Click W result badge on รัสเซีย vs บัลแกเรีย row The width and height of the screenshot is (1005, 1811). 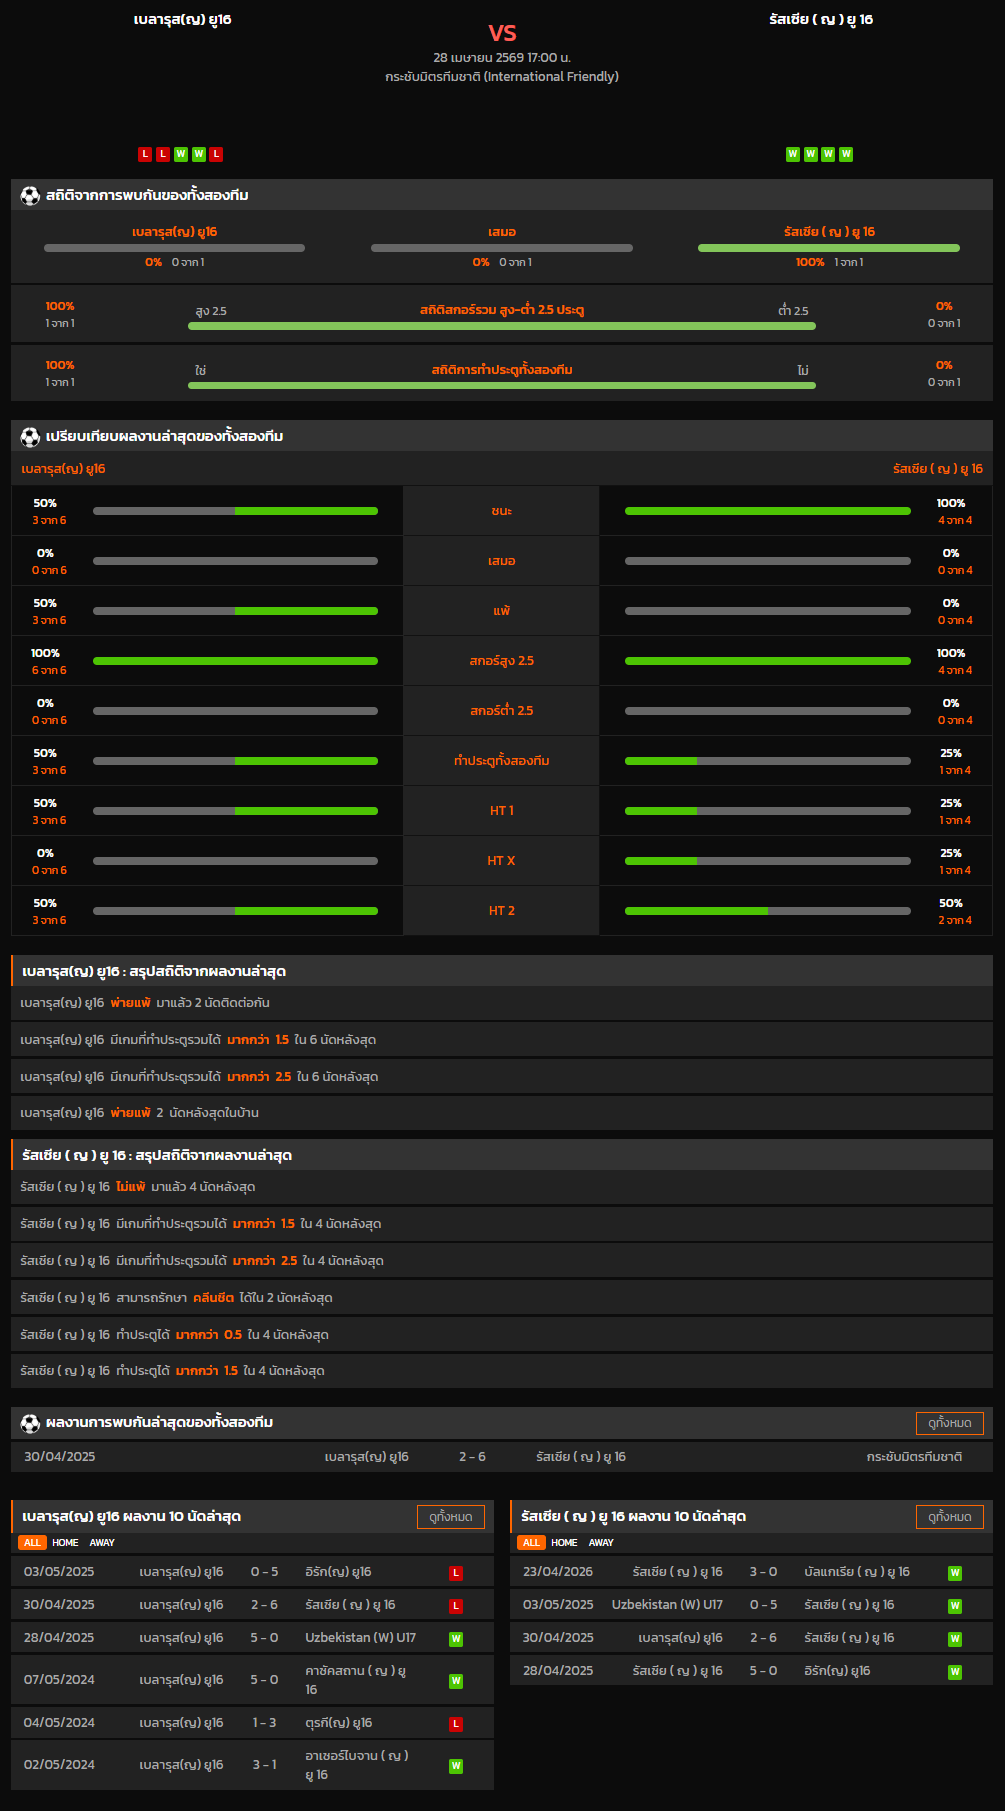(x=955, y=1573)
